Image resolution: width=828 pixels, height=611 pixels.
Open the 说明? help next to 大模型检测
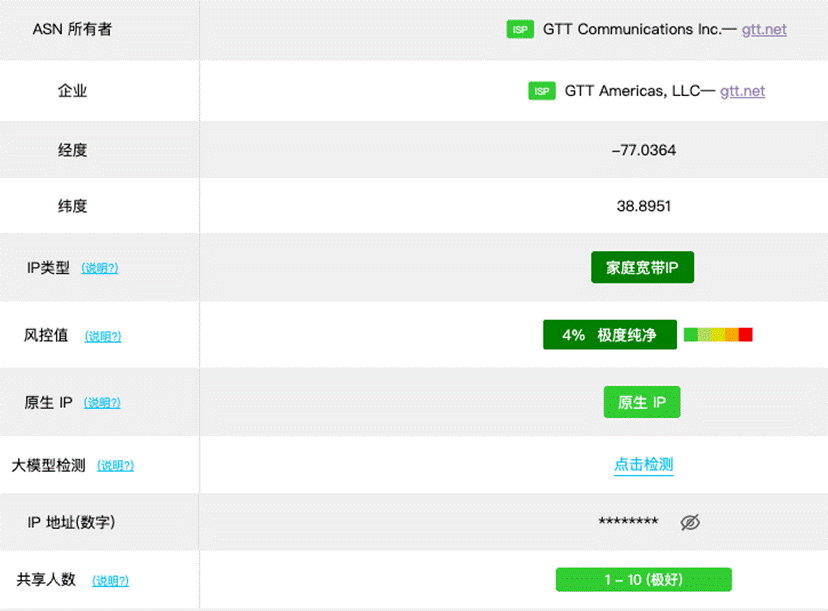[115, 465]
